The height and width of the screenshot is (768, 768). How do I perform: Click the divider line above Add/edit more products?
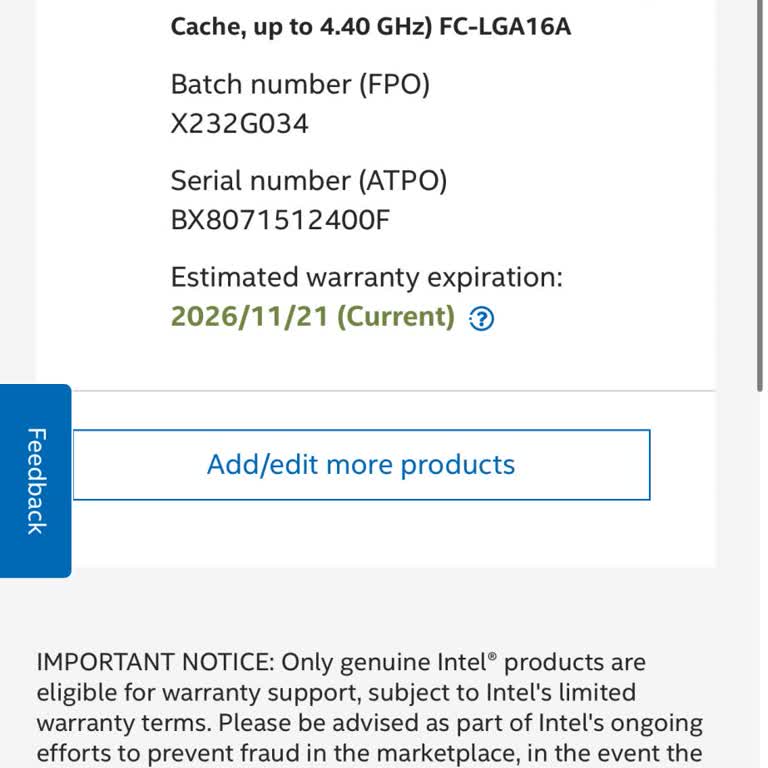tap(376, 390)
